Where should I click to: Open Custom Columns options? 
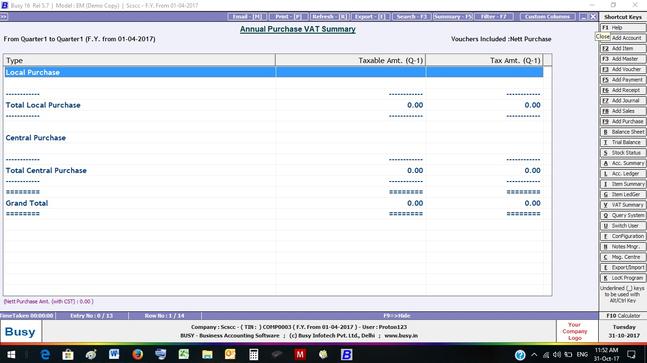[x=547, y=16]
